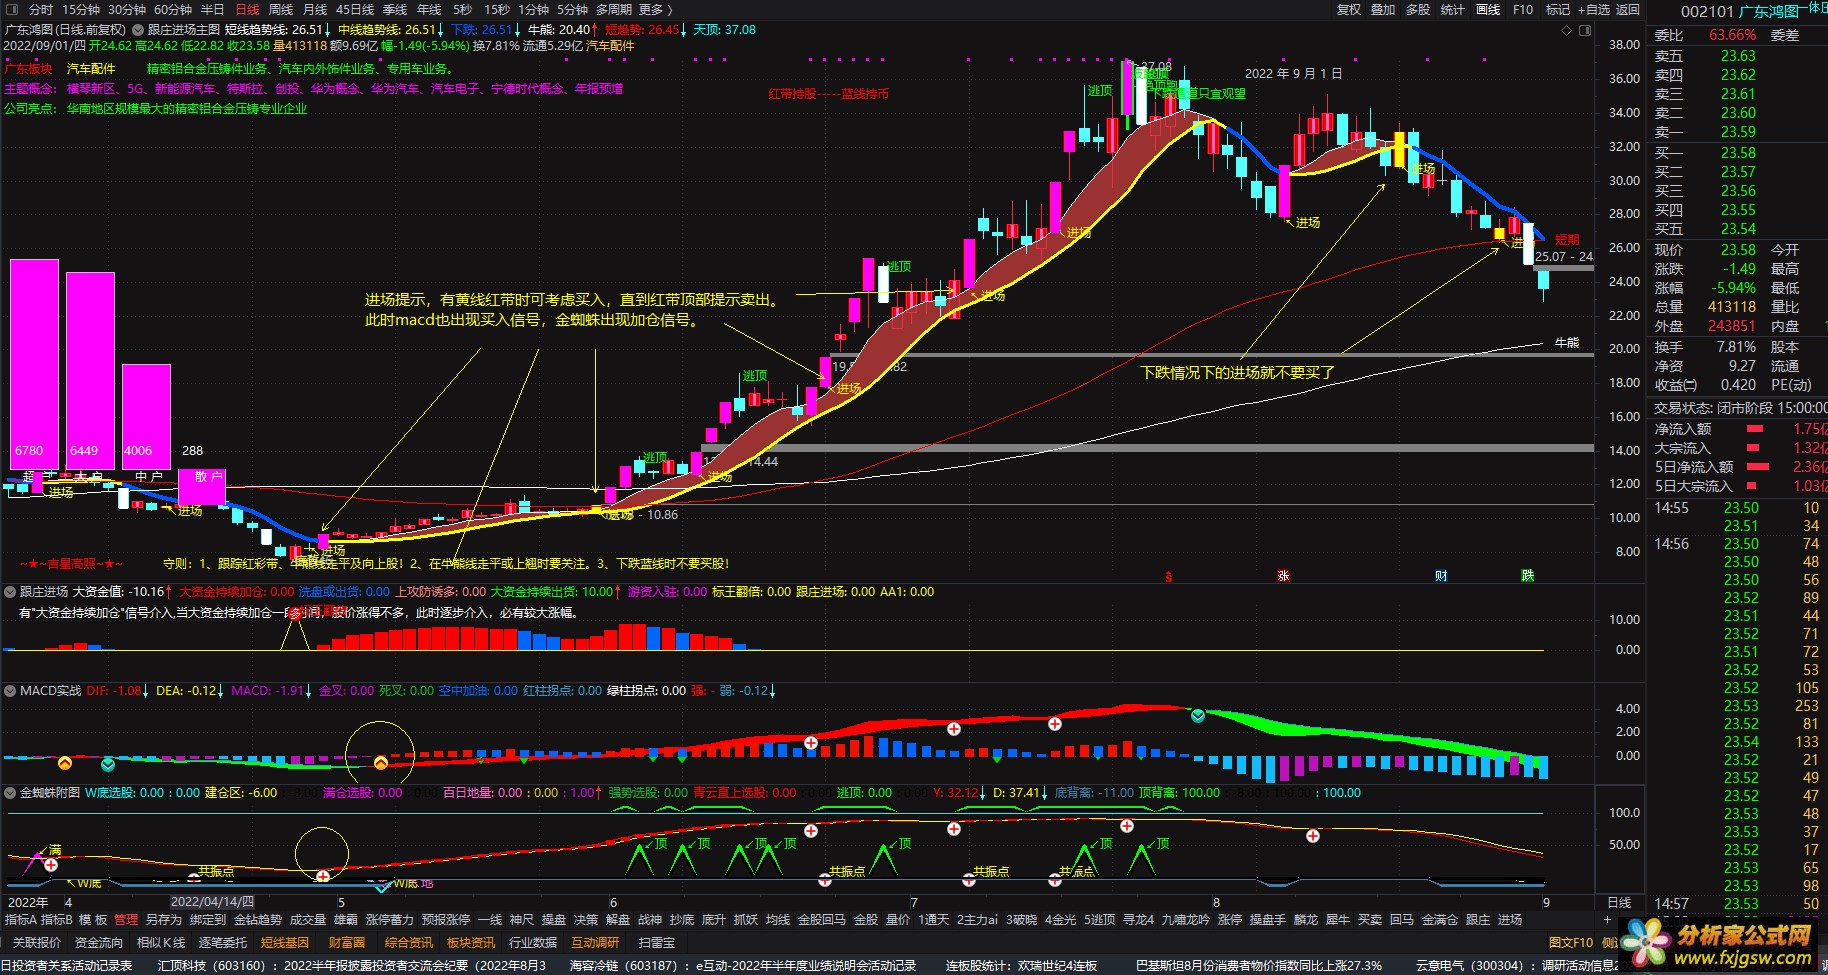Open F10 company info

click(x=1523, y=9)
